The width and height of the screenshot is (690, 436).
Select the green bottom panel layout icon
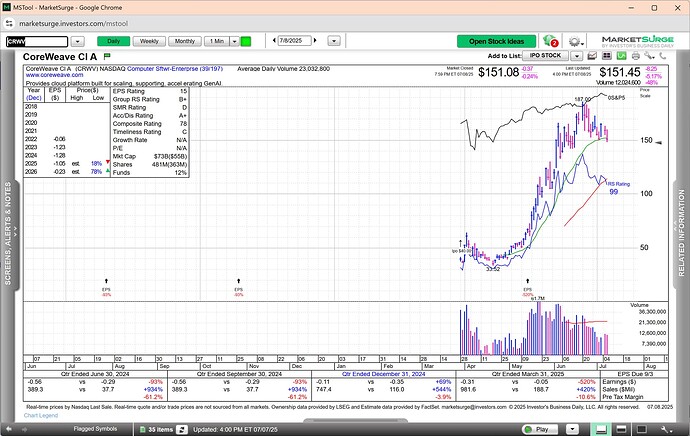[601, 429]
